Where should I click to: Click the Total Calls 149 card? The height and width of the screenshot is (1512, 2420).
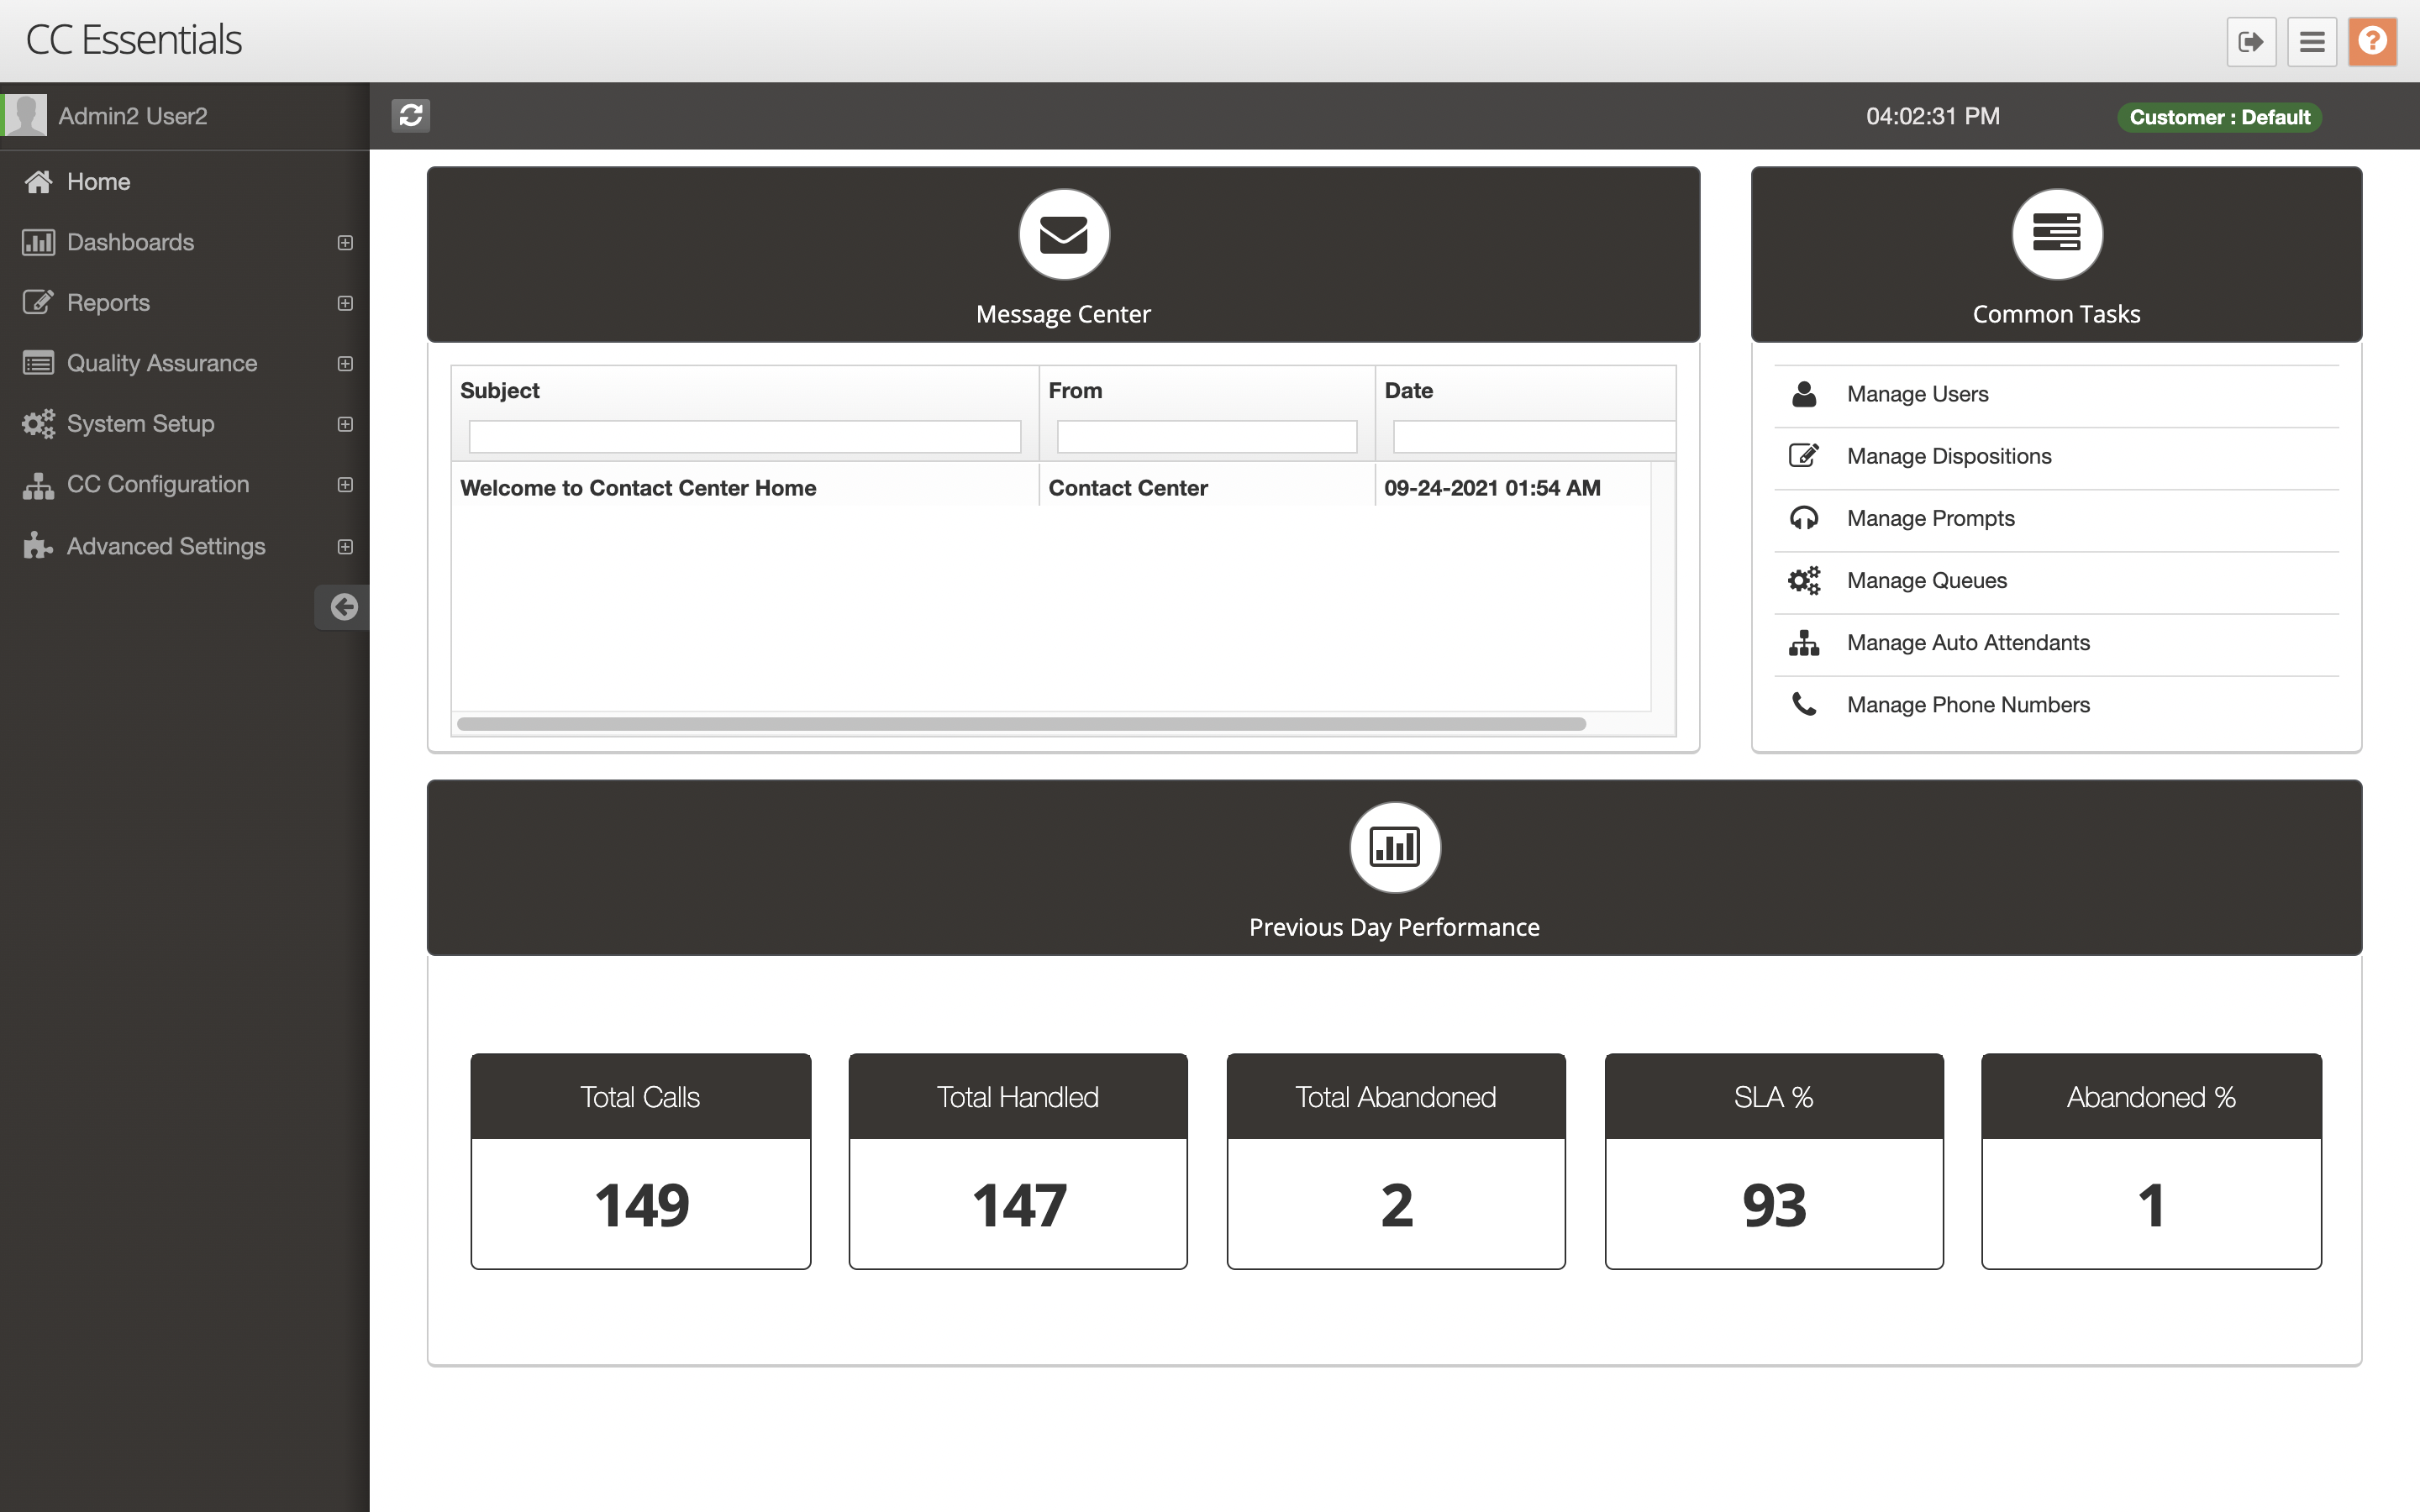640,1161
